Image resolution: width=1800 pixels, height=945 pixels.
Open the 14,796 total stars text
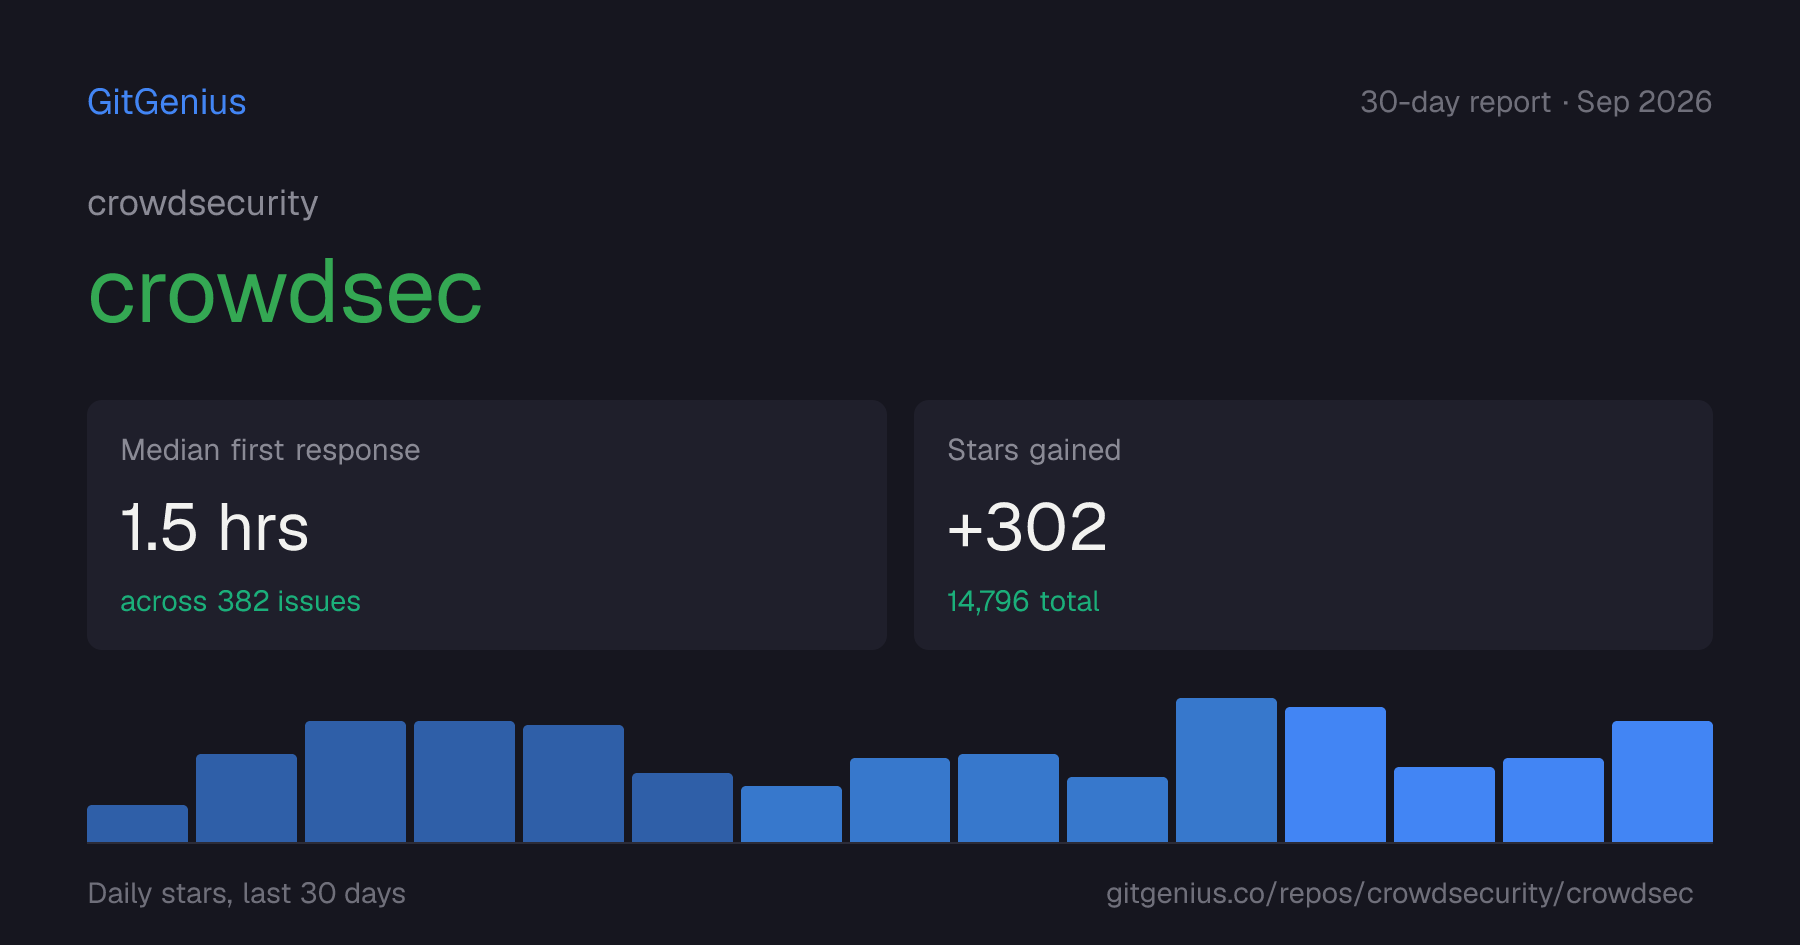coord(1023,601)
